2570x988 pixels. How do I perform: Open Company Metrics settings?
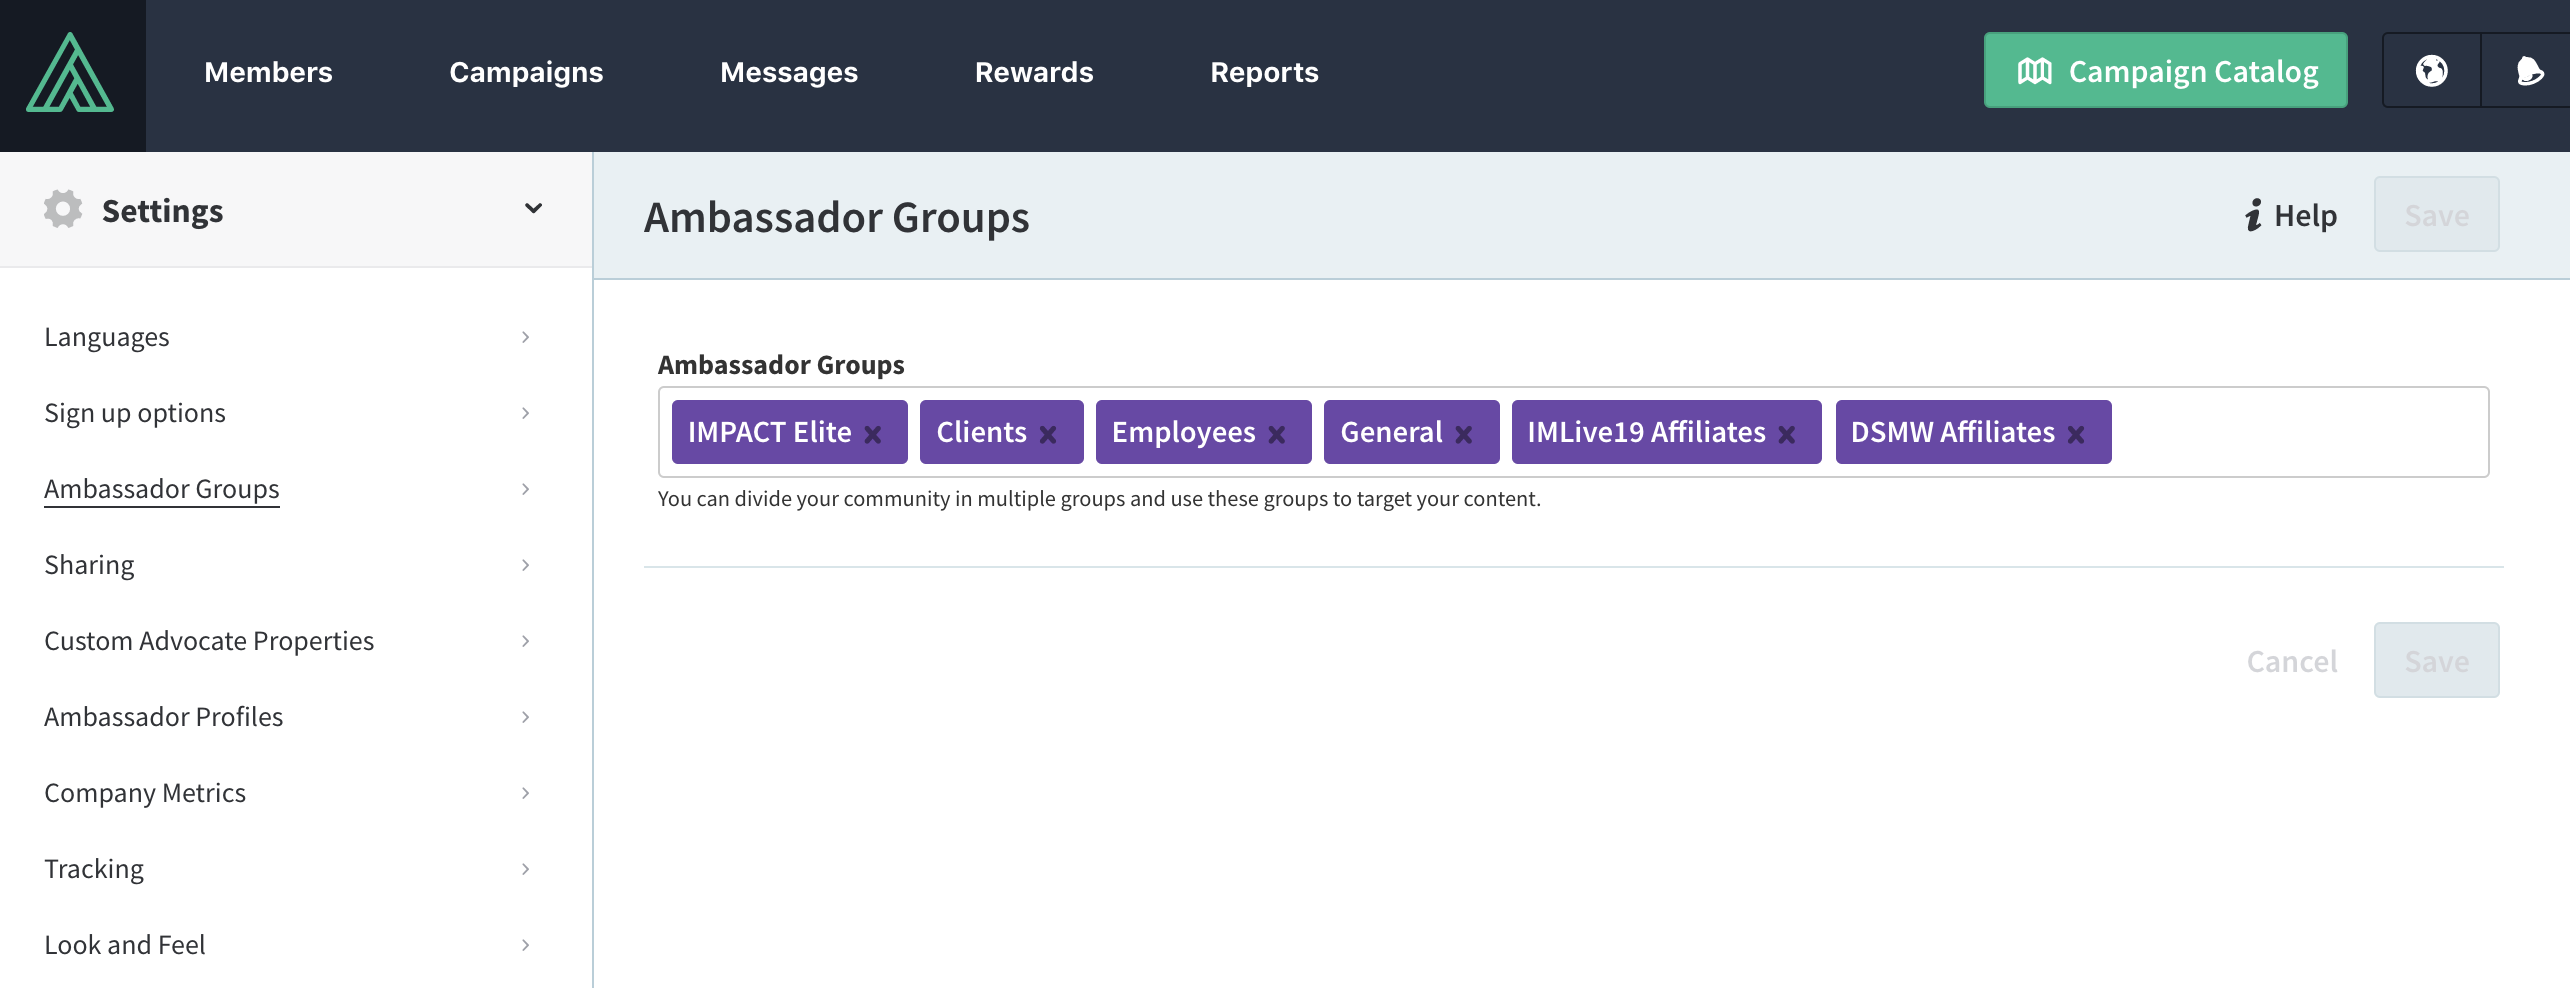pyautogui.click(x=145, y=793)
